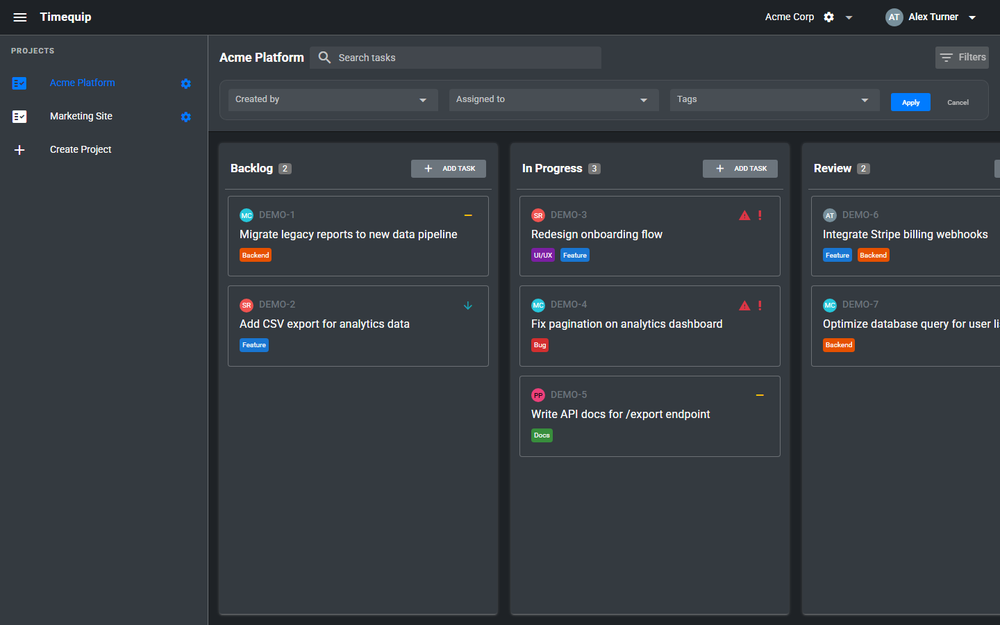Screen dimensions: 1000x625
Task: Click the Acme Corp organization name
Action: pos(789,17)
